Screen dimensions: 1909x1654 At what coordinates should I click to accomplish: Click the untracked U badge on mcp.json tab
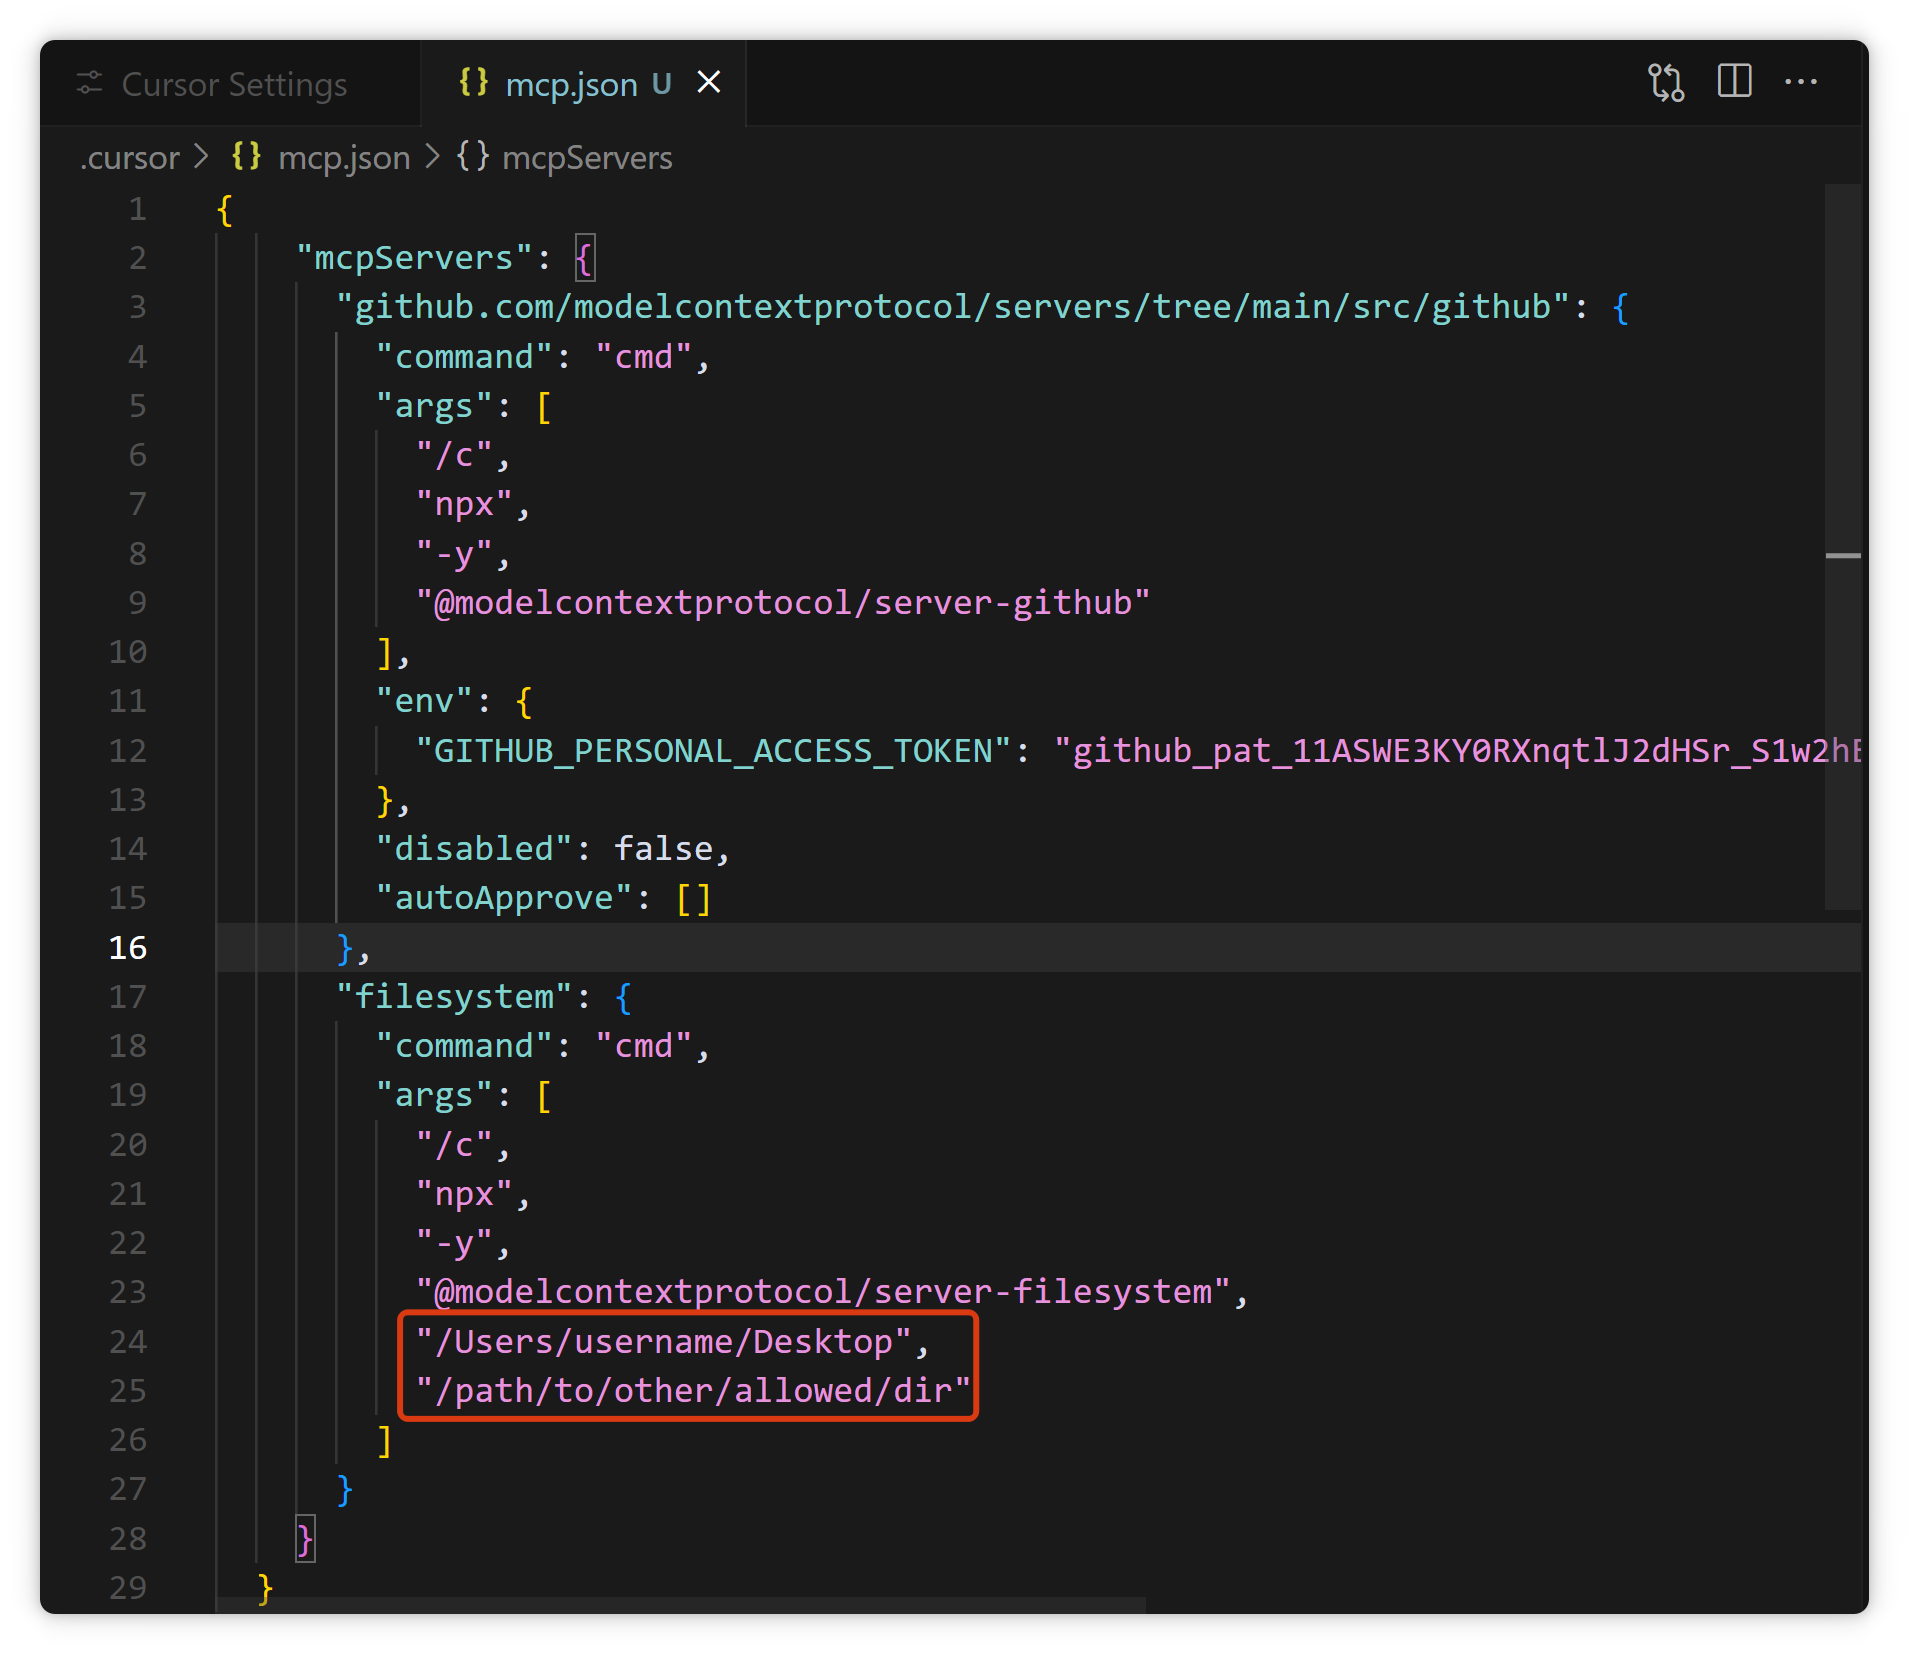tap(661, 83)
